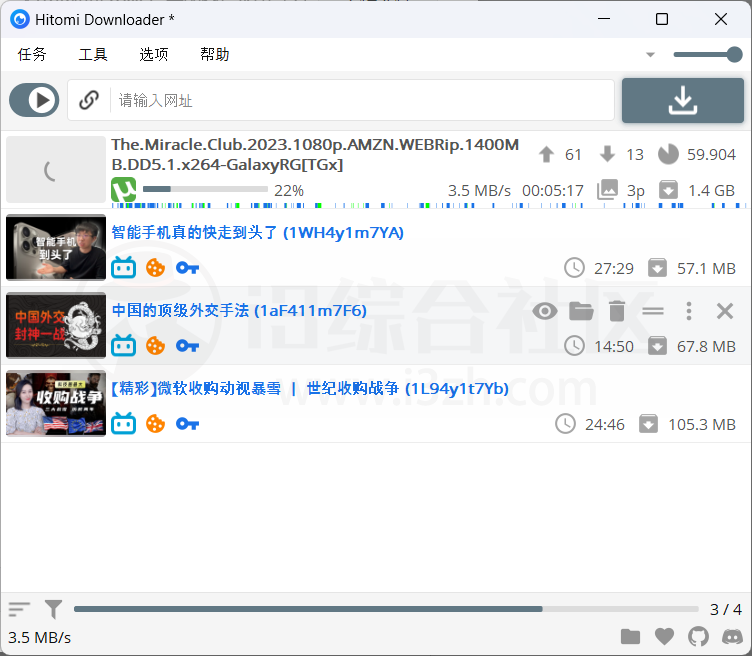Open the 选项 menu
The height and width of the screenshot is (656, 752).
coord(153,54)
